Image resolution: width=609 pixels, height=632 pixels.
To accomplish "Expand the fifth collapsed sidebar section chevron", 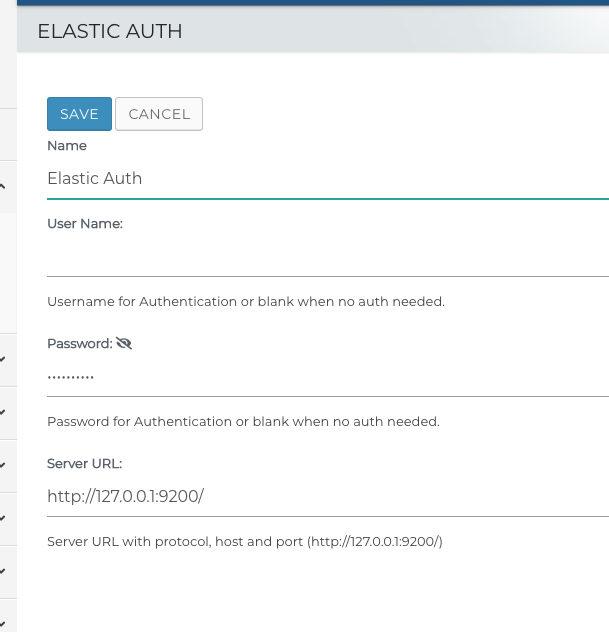I will click(x=3, y=572).
